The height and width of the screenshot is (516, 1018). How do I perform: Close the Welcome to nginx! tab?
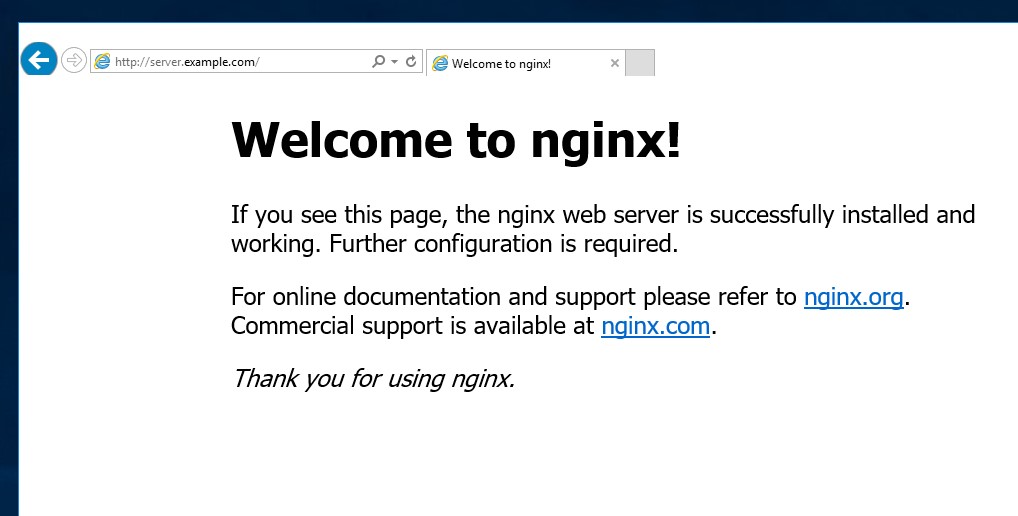coord(614,63)
